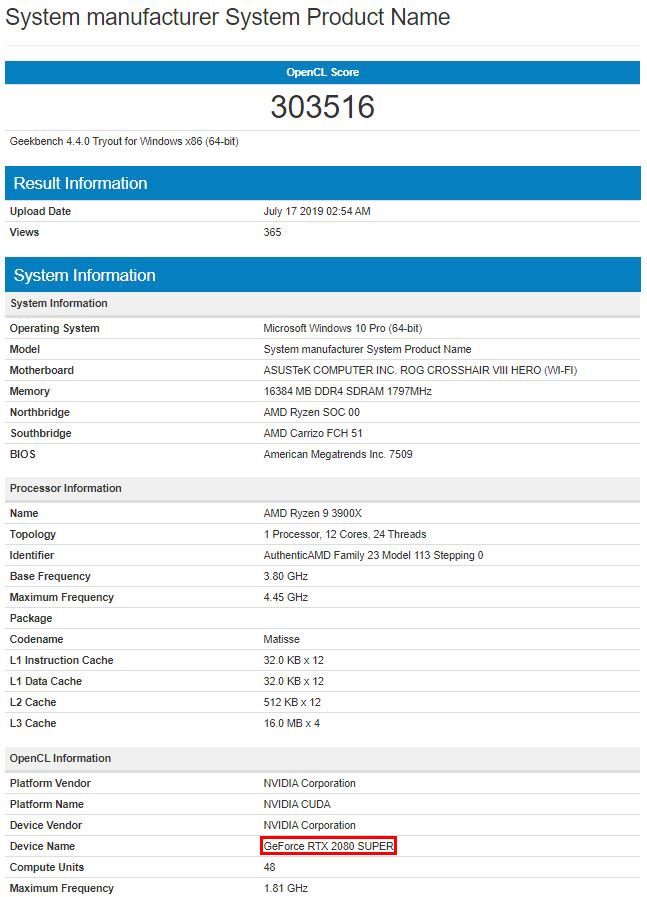Select the Device Vendor label
Image resolution: width=647 pixels, height=897 pixels.
(46, 825)
